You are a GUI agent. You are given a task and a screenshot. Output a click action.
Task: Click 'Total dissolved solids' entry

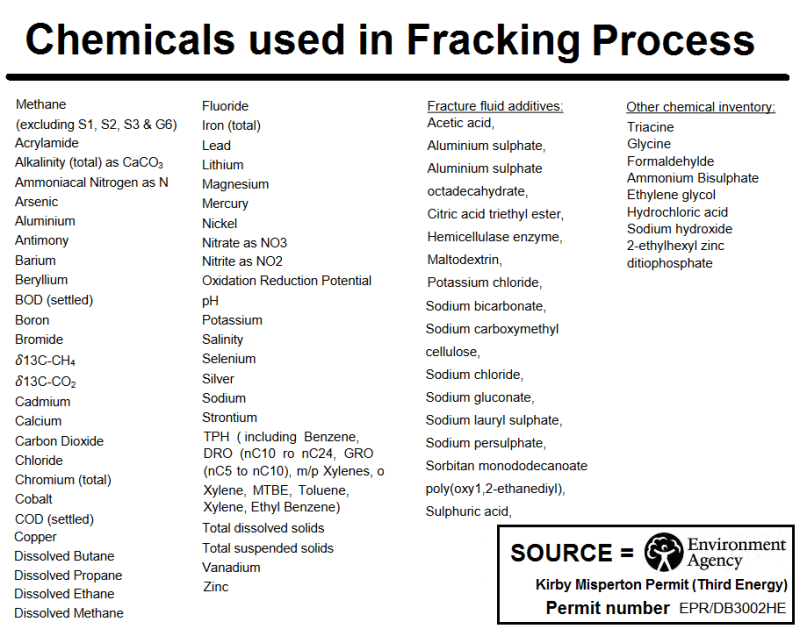coord(263,528)
